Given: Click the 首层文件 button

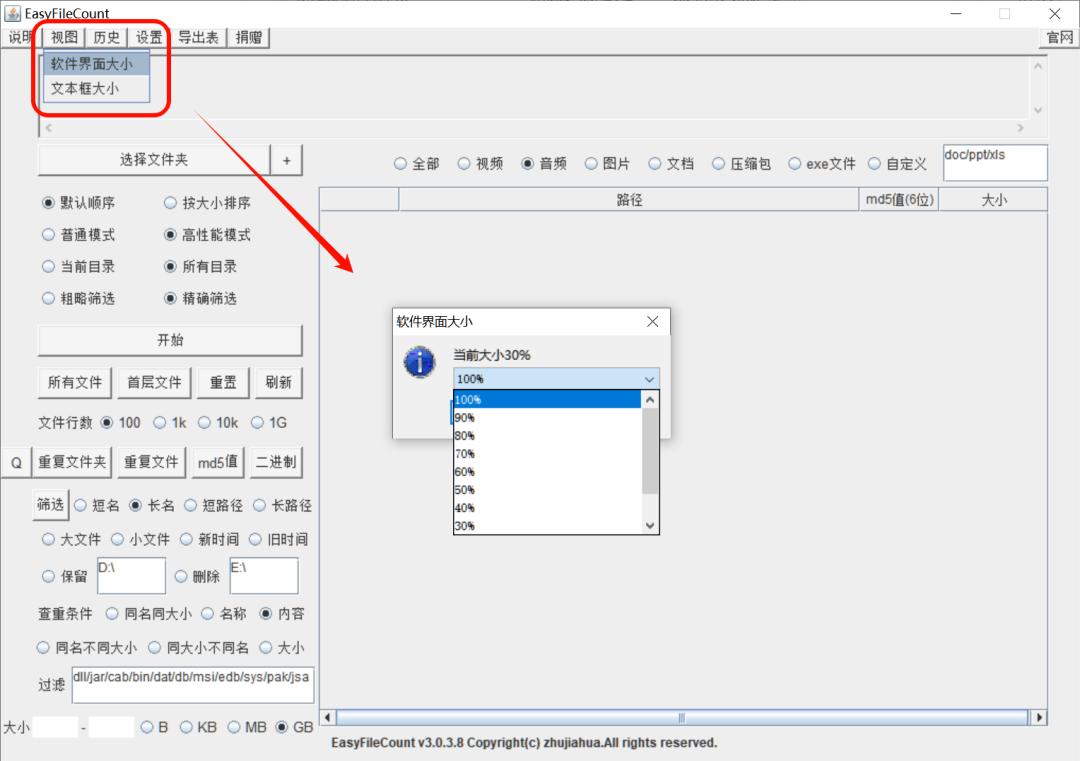Looking at the screenshot, I should [x=154, y=382].
